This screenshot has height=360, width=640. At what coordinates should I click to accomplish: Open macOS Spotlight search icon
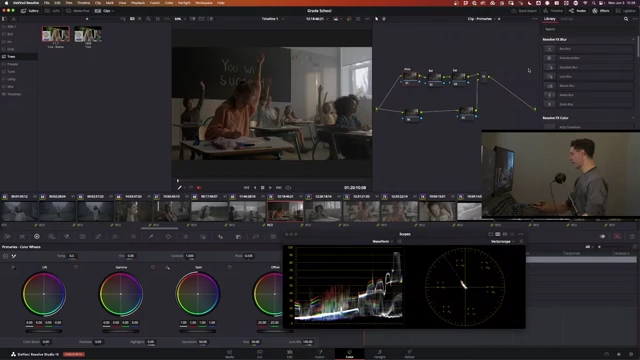click(594, 2)
